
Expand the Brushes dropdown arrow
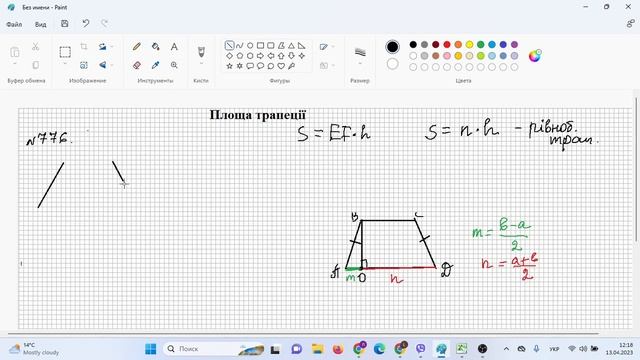[201, 64]
